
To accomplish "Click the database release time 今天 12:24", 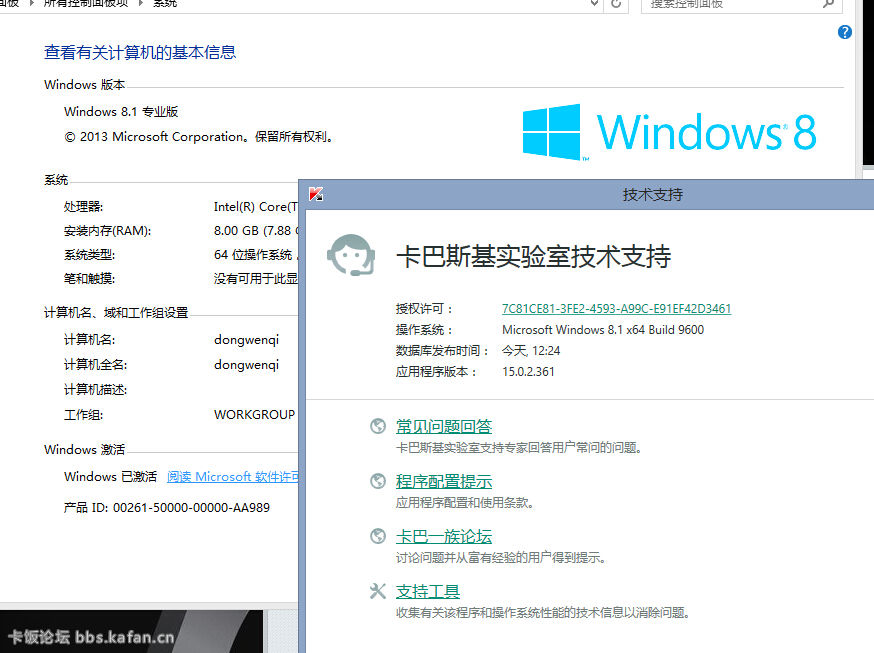I will (531, 351).
